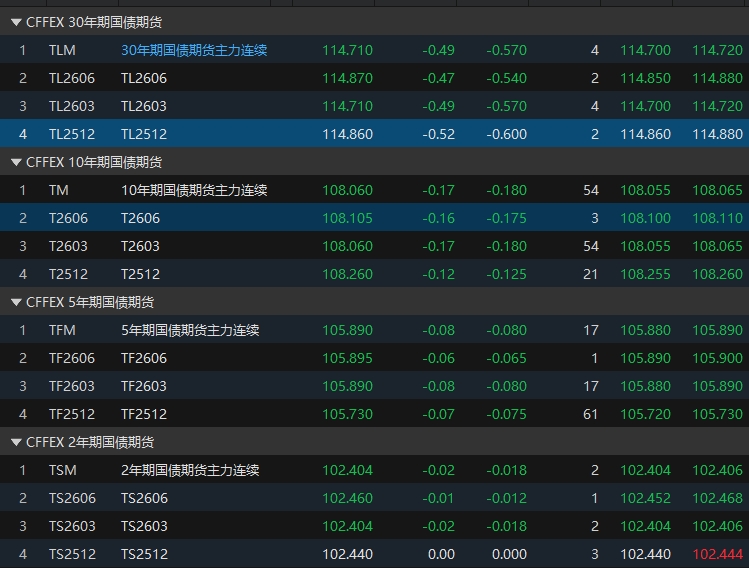Click T2512 last price 108.260
This screenshot has width=749, height=568.
coord(347,274)
